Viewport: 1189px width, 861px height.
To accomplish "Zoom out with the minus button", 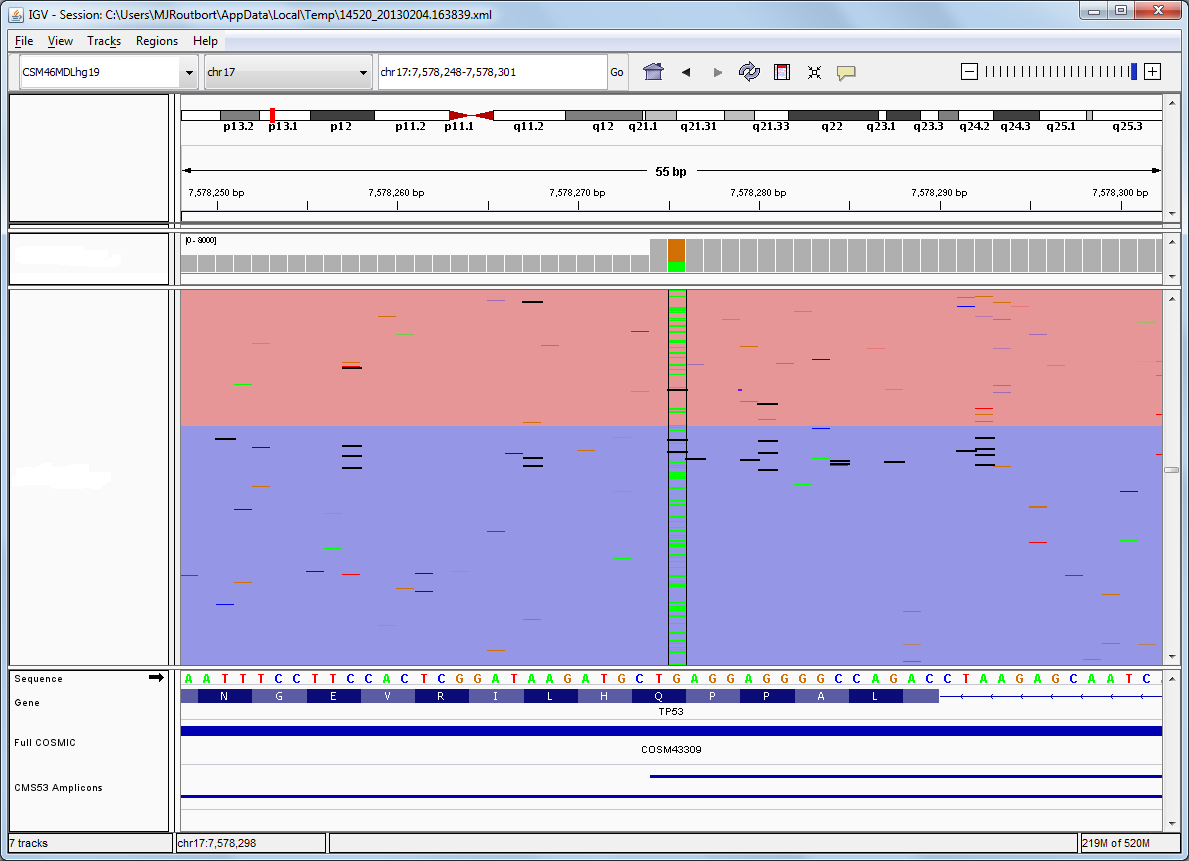I will 969,71.
